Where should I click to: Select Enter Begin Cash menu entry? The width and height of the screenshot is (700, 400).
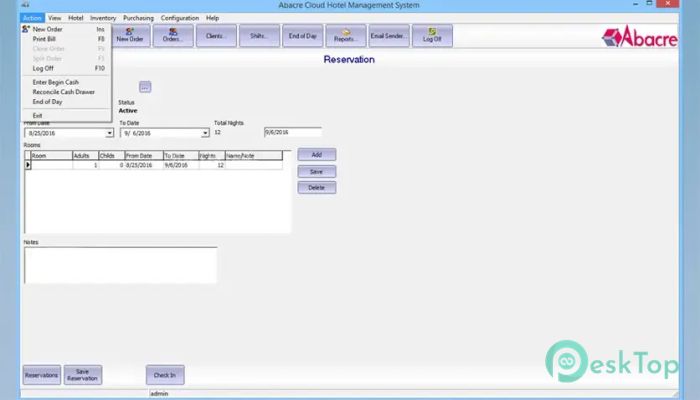pyautogui.click(x=66, y=82)
